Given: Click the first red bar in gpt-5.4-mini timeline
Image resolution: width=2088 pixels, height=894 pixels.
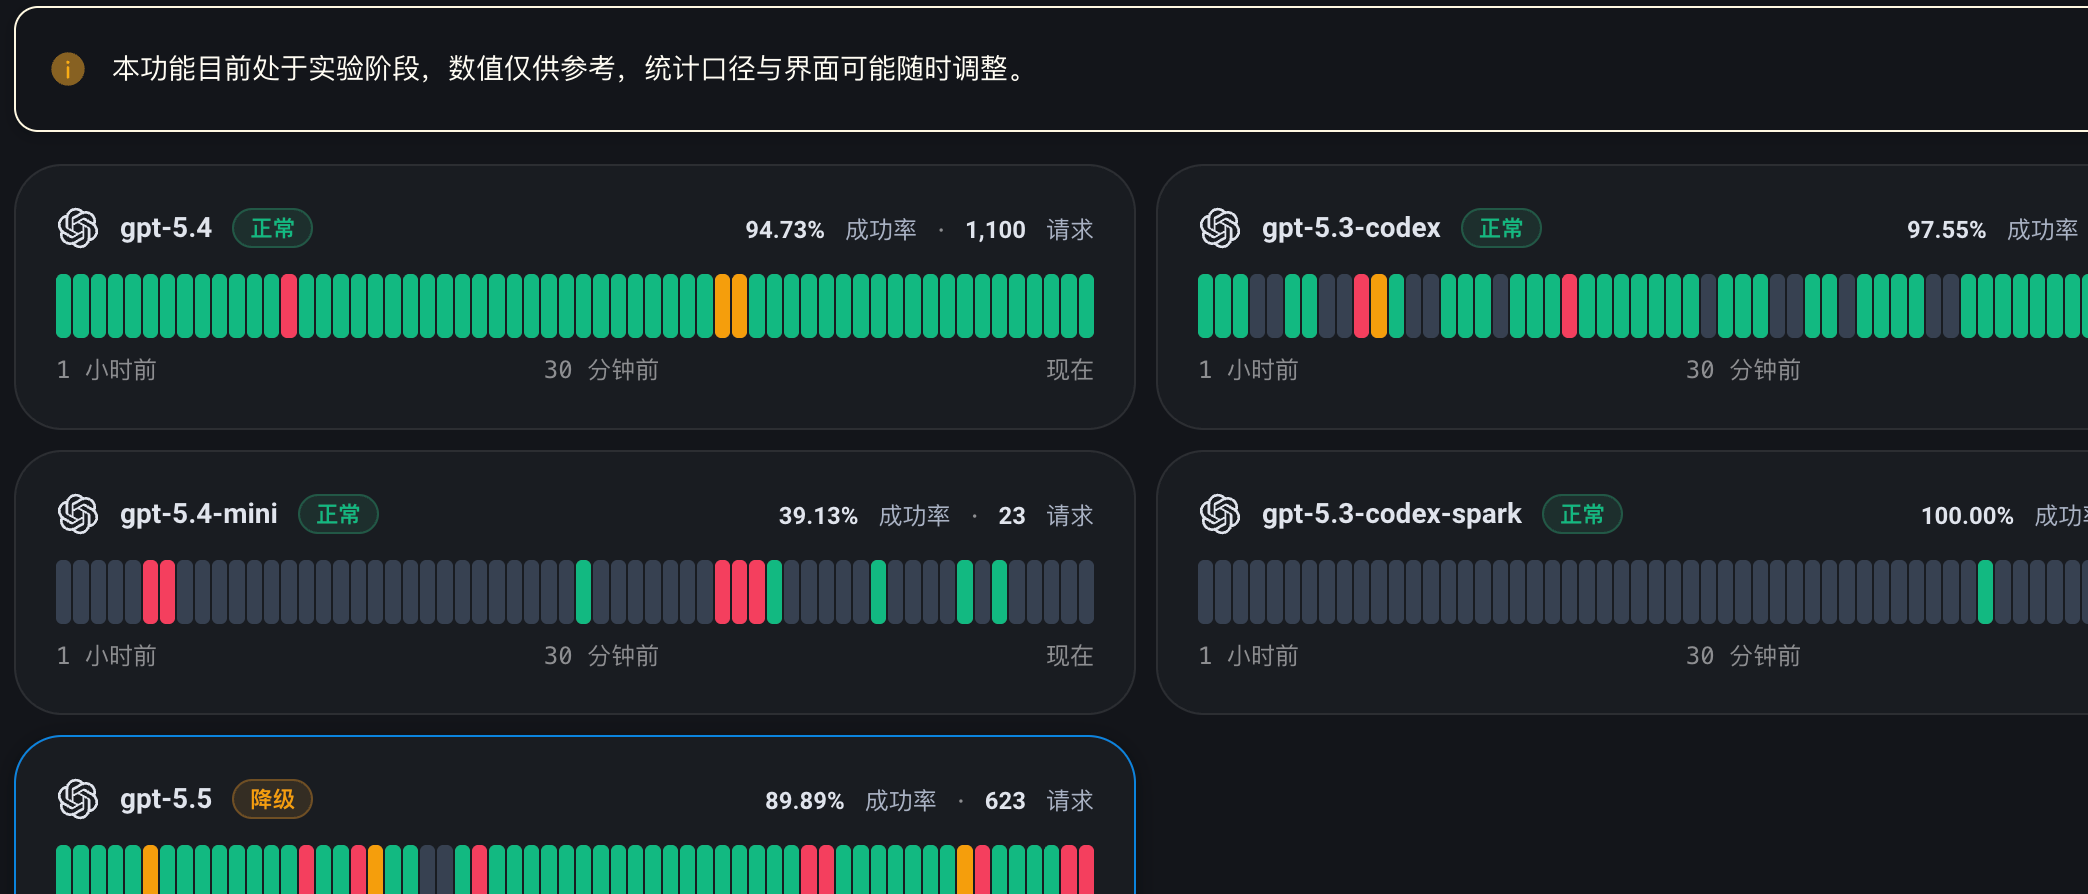Looking at the screenshot, I should coord(150,592).
